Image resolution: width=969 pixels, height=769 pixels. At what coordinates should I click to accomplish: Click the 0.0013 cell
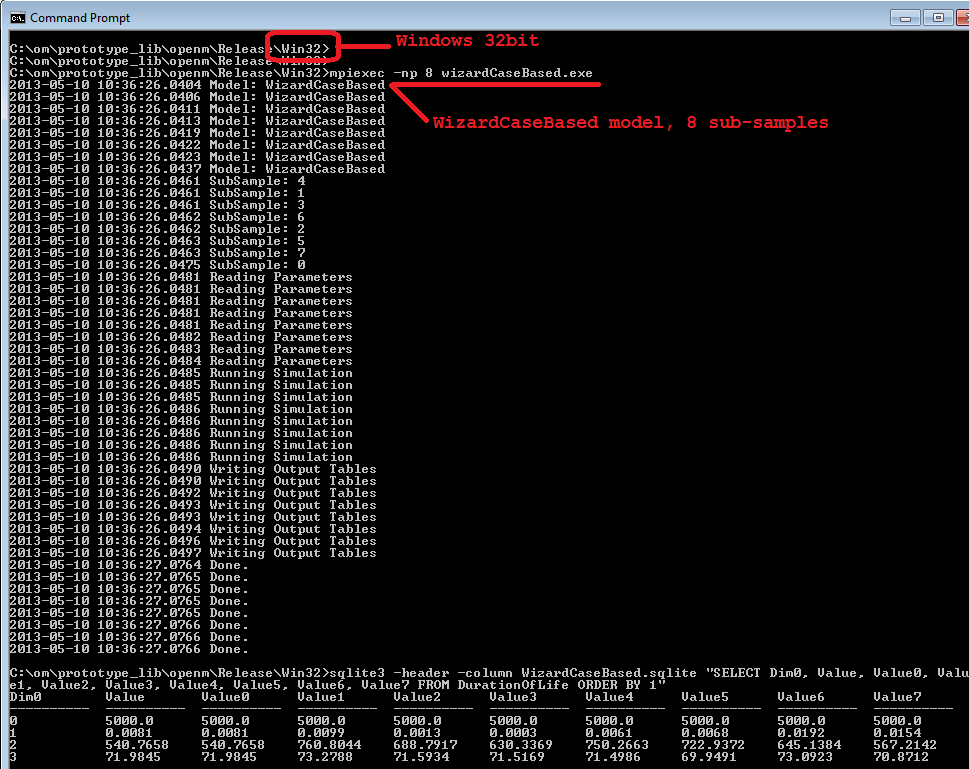[417, 733]
